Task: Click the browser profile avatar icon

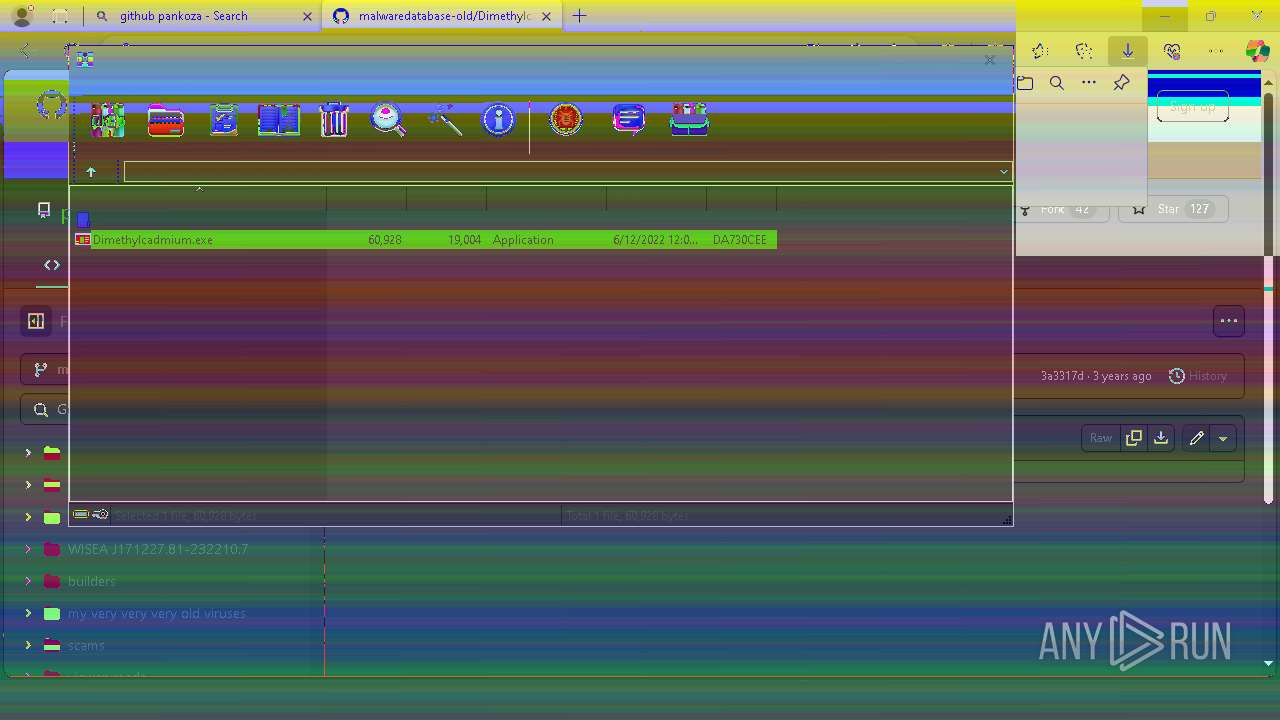Action: pyautogui.click(x=22, y=16)
